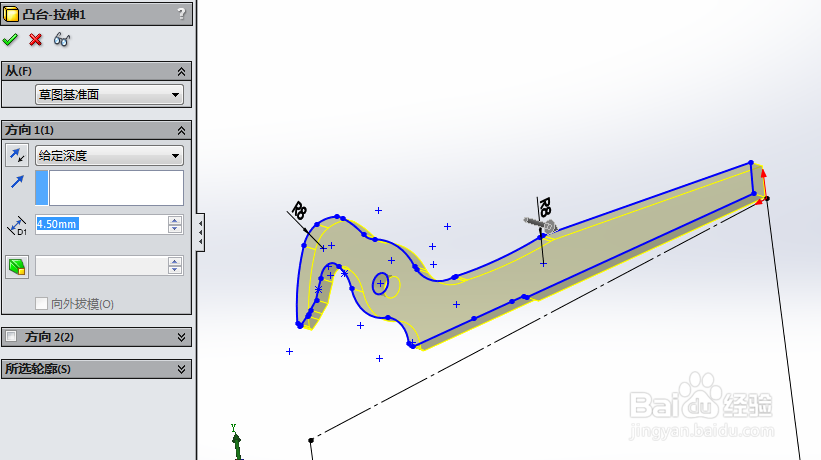Cancel extrude with red X

(x=36, y=40)
